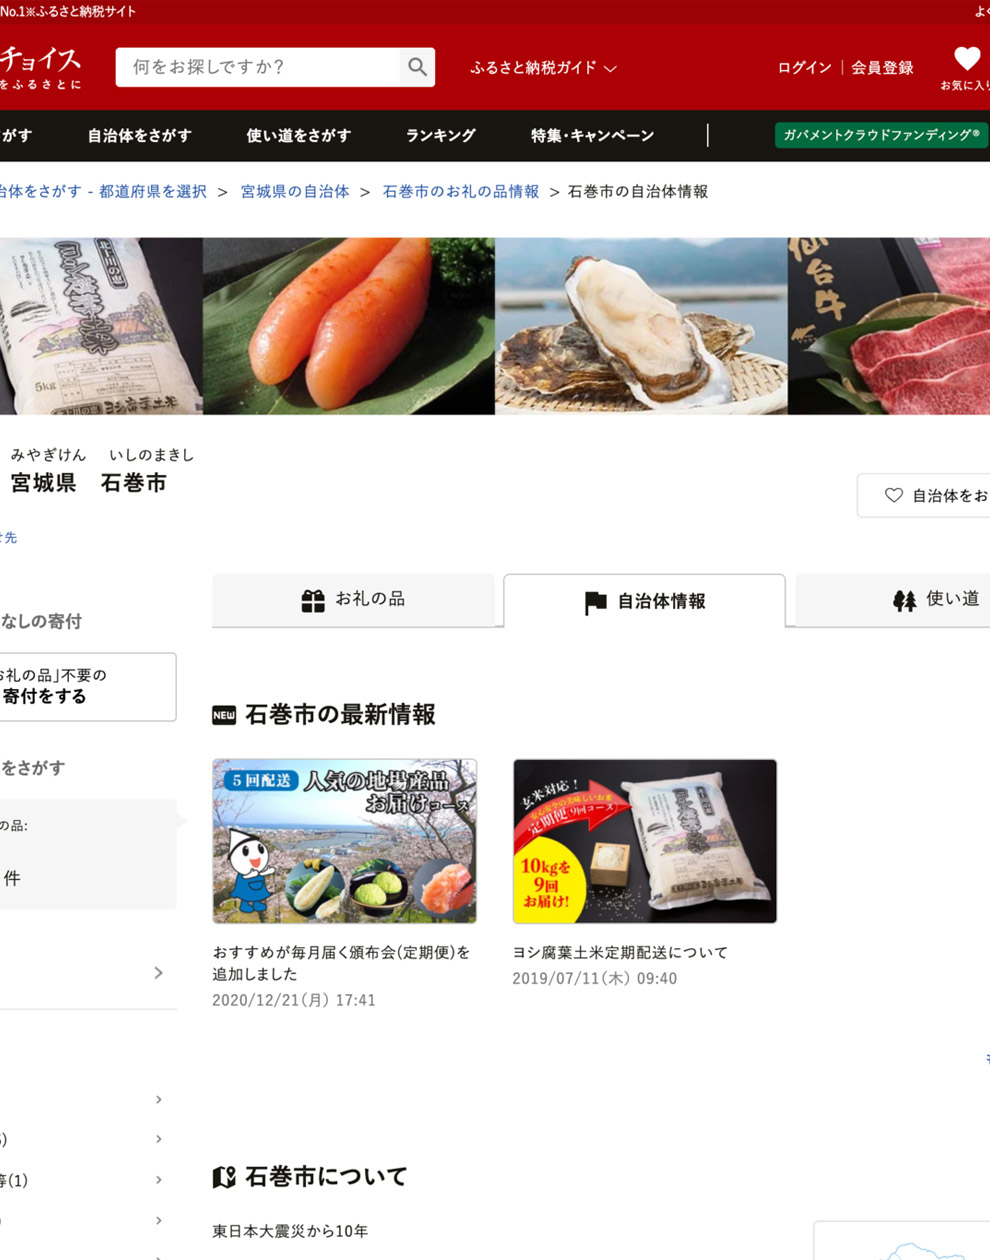Click into the 何をお探しですか search field
The height and width of the screenshot is (1260, 990).
258,67
